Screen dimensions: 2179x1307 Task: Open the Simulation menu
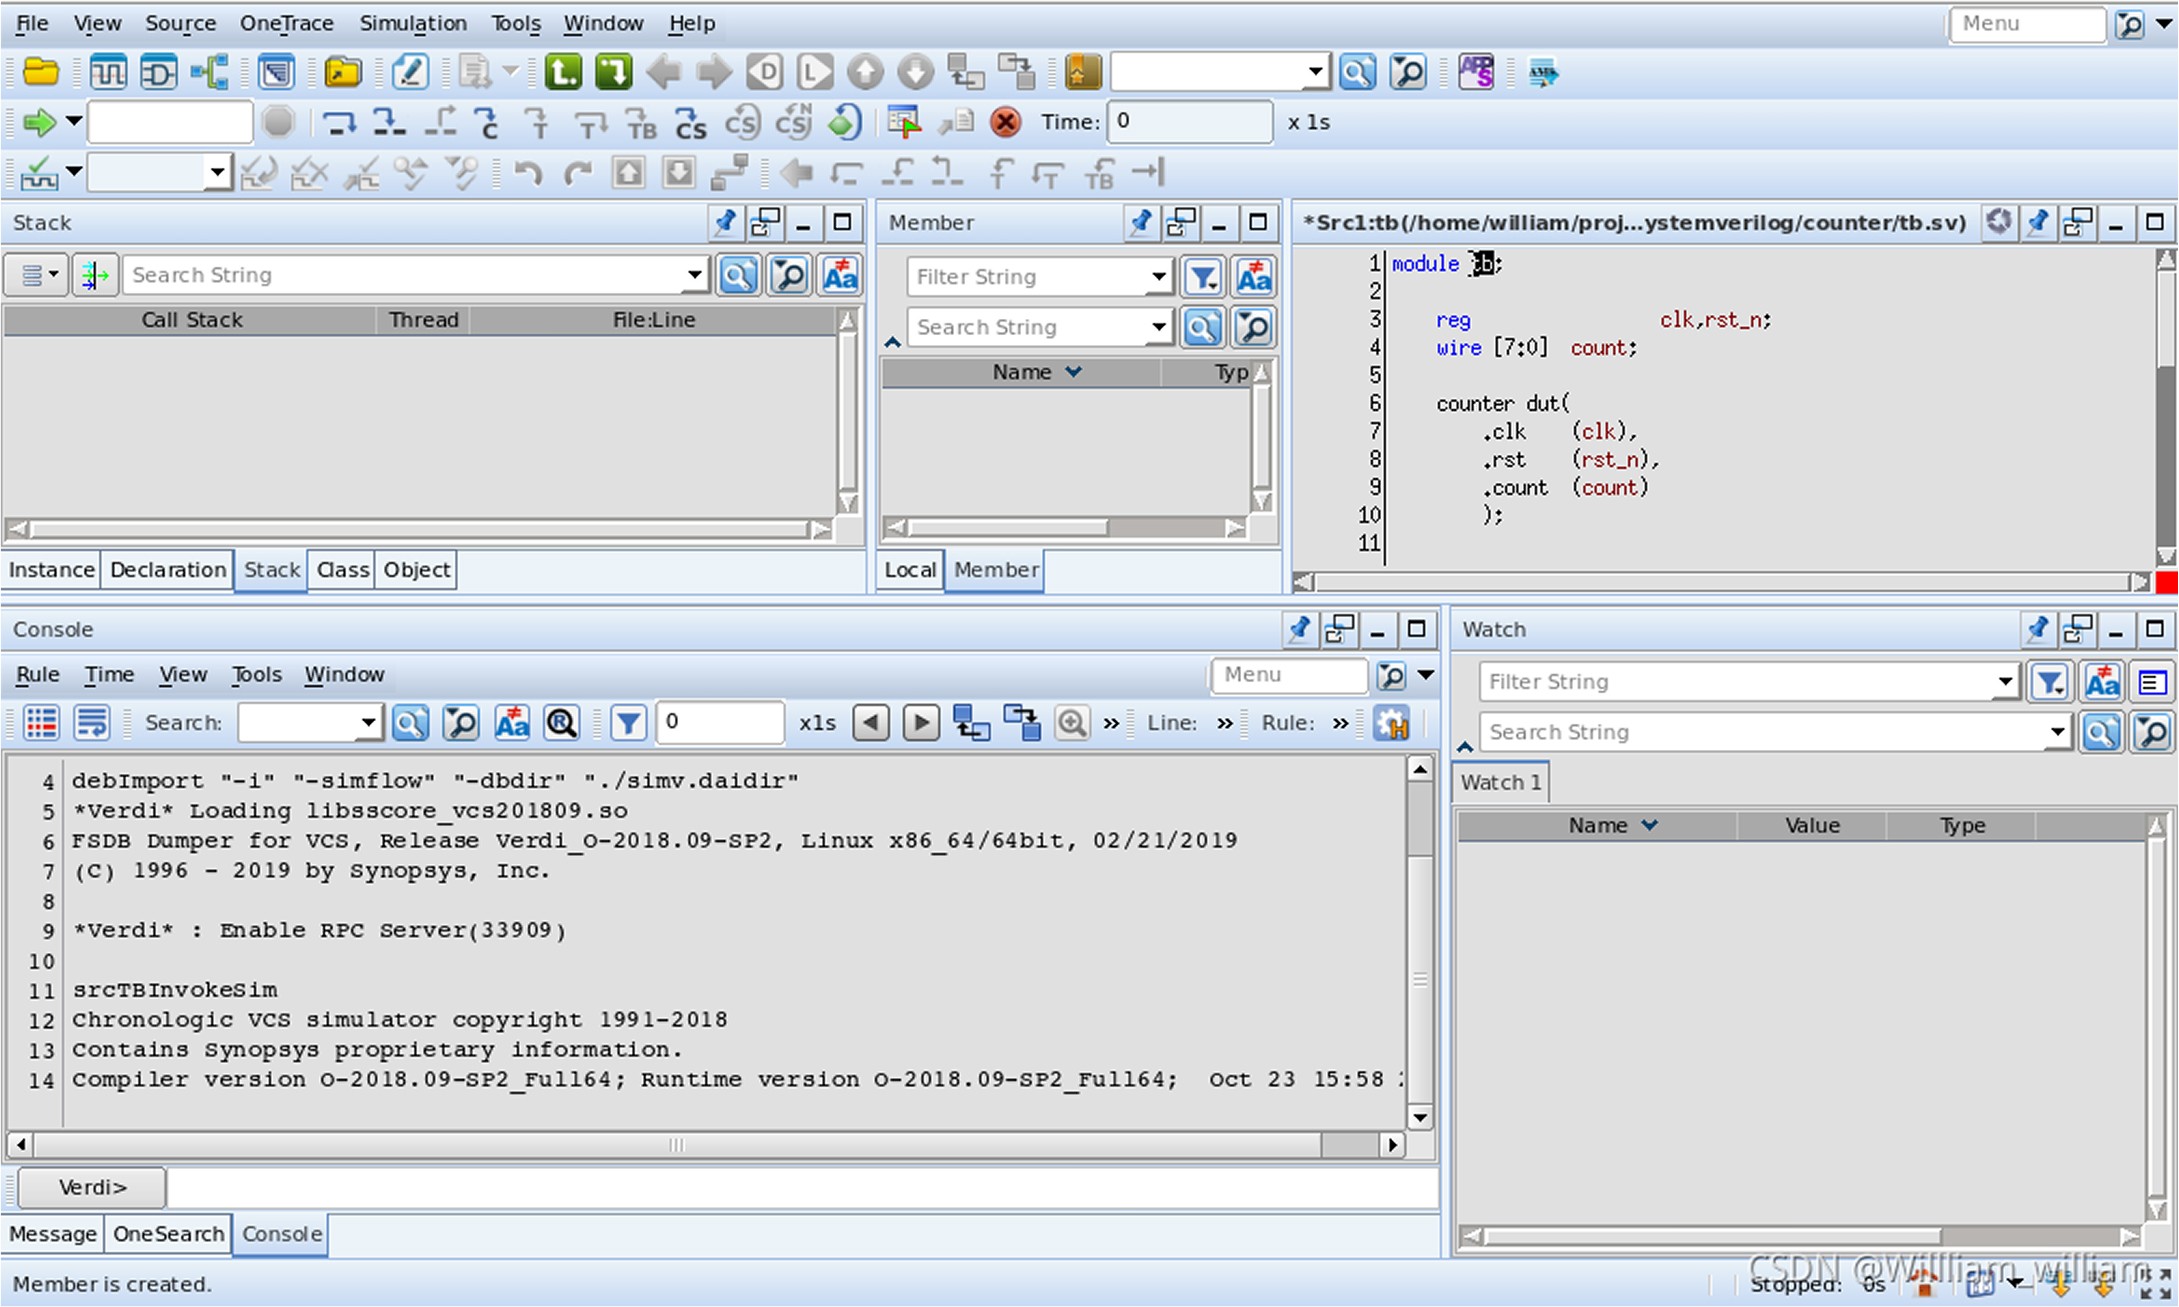pyautogui.click(x=412, y=23)
